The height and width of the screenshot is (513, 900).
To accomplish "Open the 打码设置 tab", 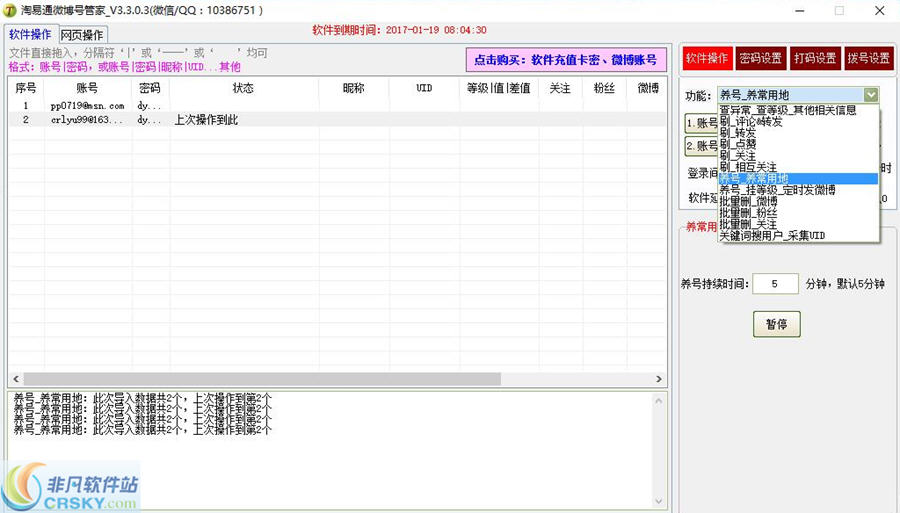I will [814, 58].
